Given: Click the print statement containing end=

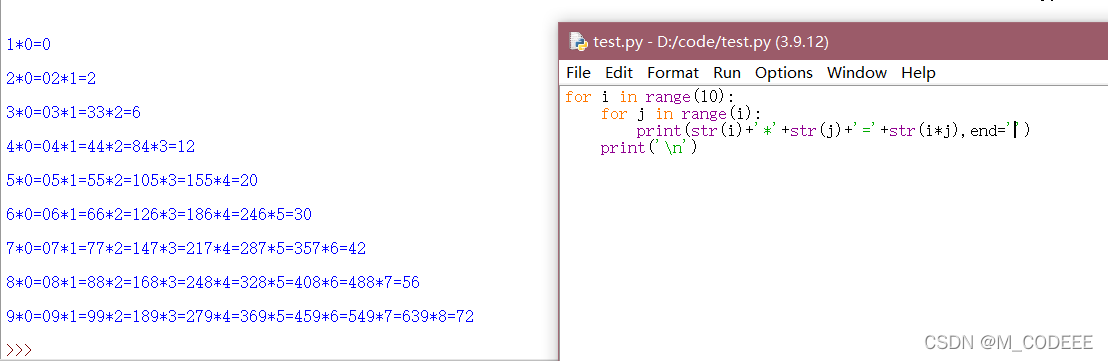Looking at the screenshot, I should [832, 131].
